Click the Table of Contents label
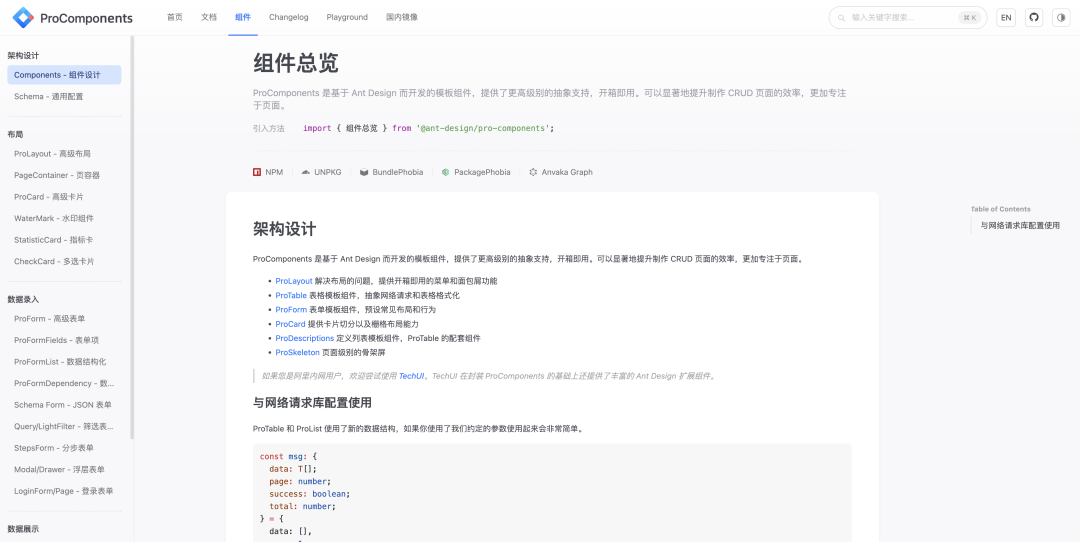This screenshot has width=1080, height=542. pos(1001,209)
